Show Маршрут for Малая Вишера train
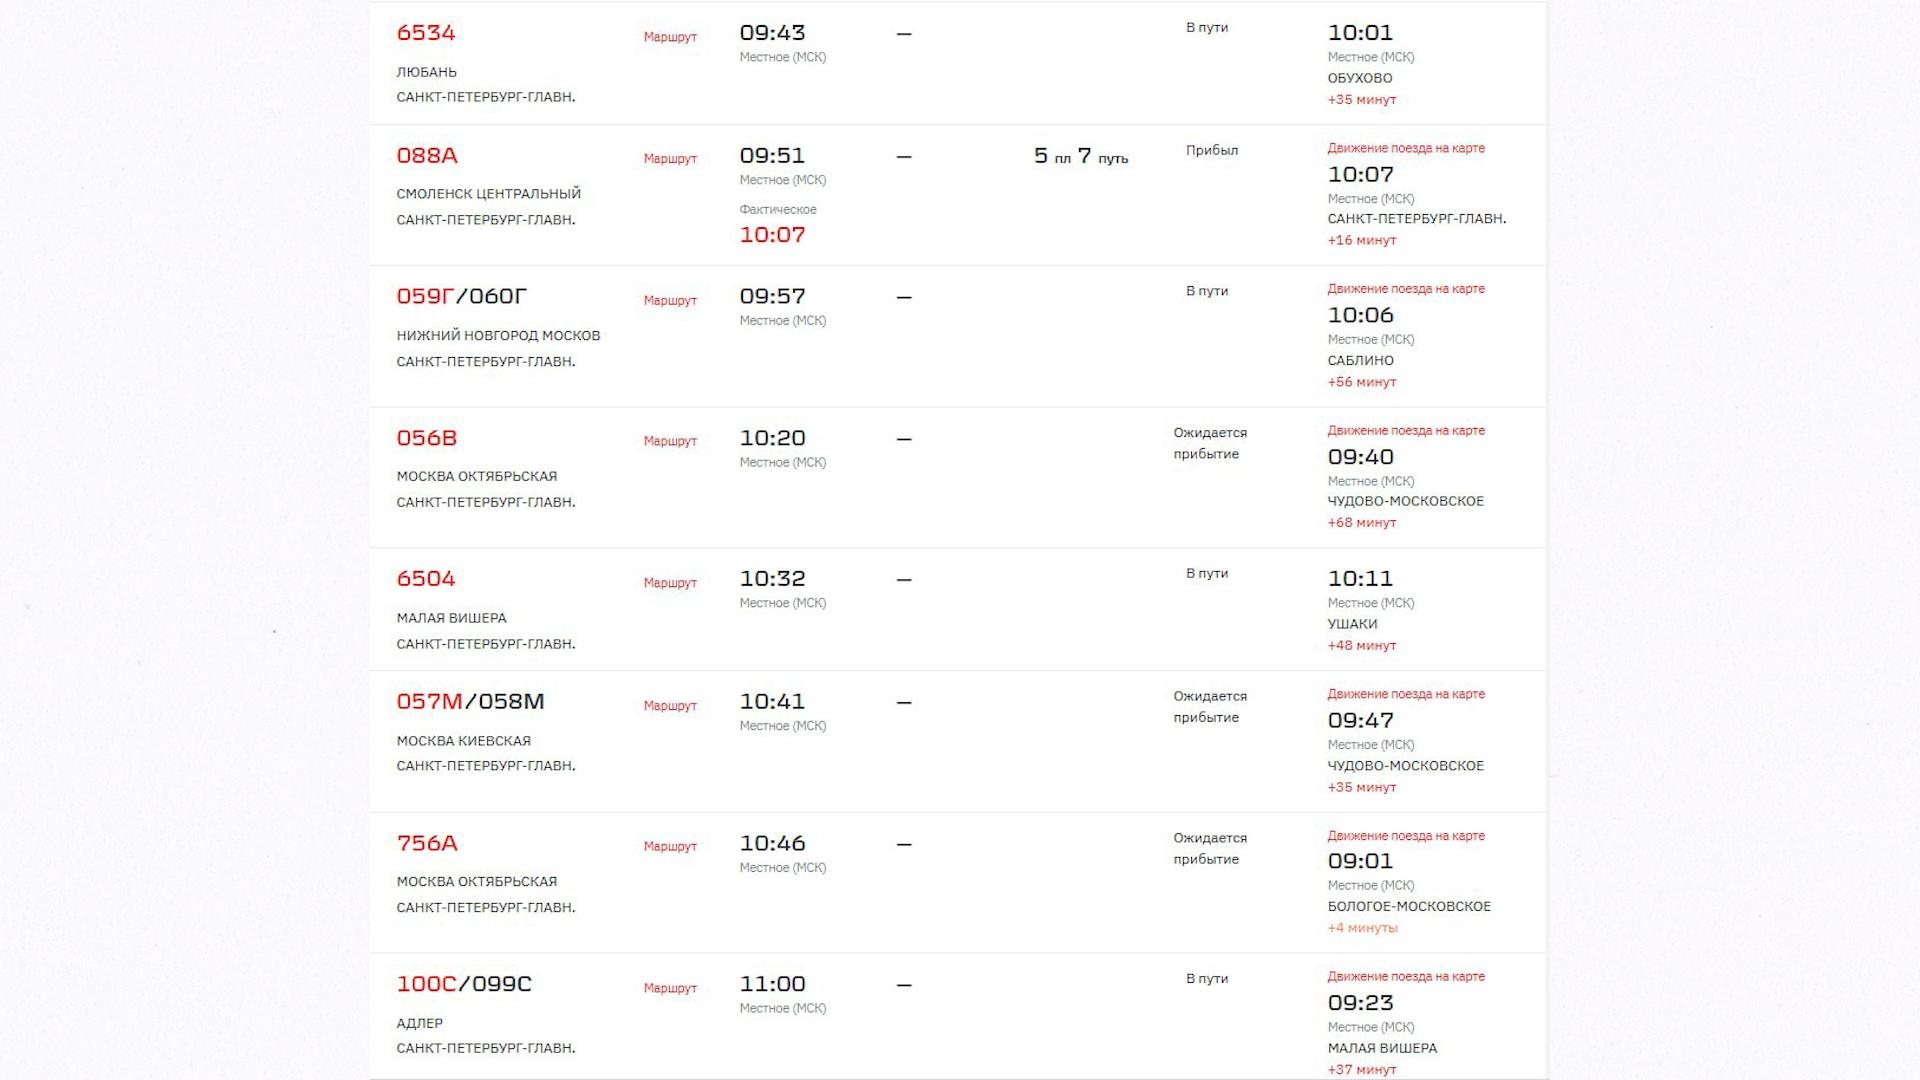1920x1080 pixels. (670, 583)
